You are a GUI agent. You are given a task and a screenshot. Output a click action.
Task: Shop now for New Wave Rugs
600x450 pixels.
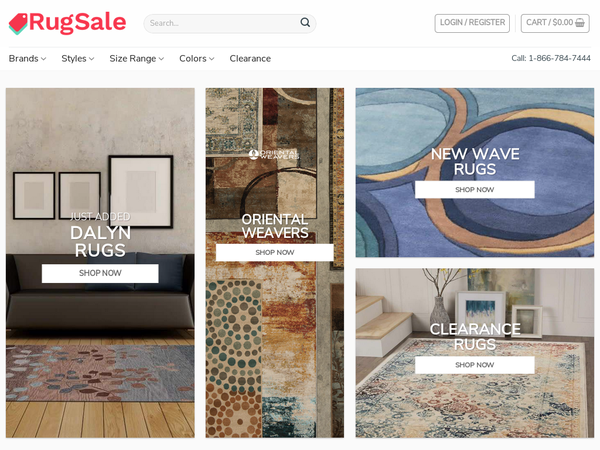[x=474, y=189]
